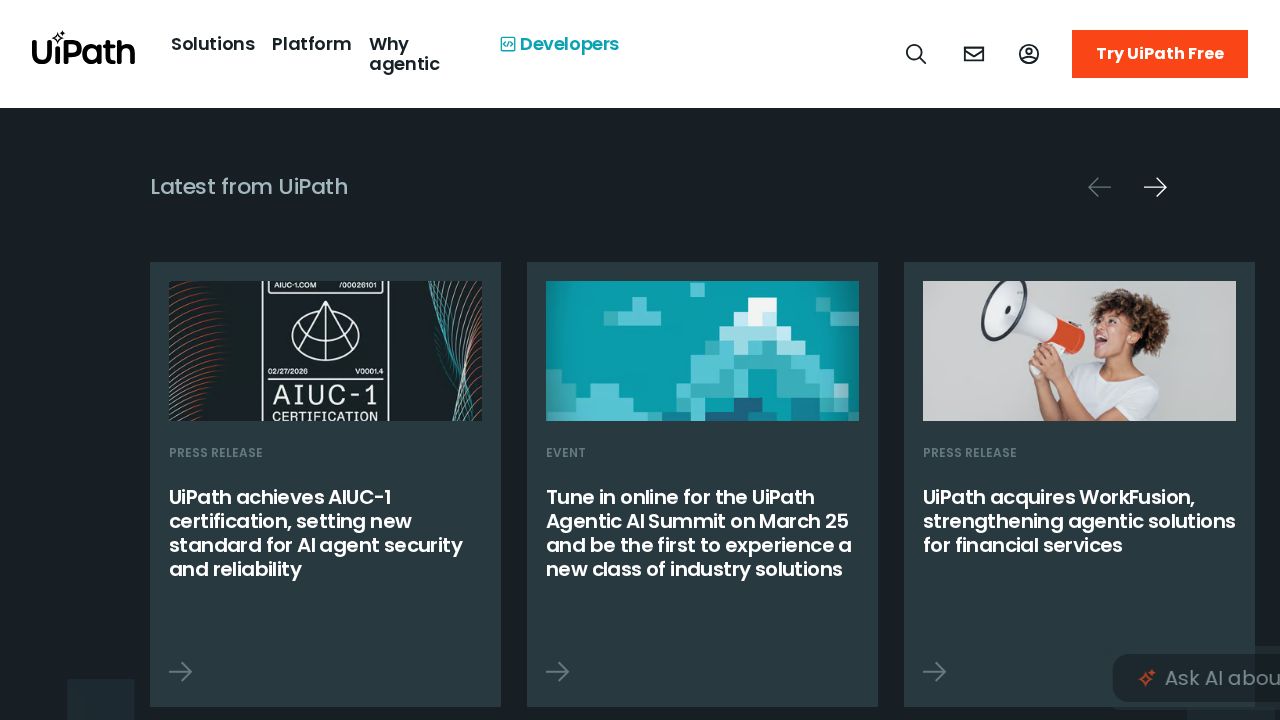Click the Latest from UiPath heading

(249, 187)
